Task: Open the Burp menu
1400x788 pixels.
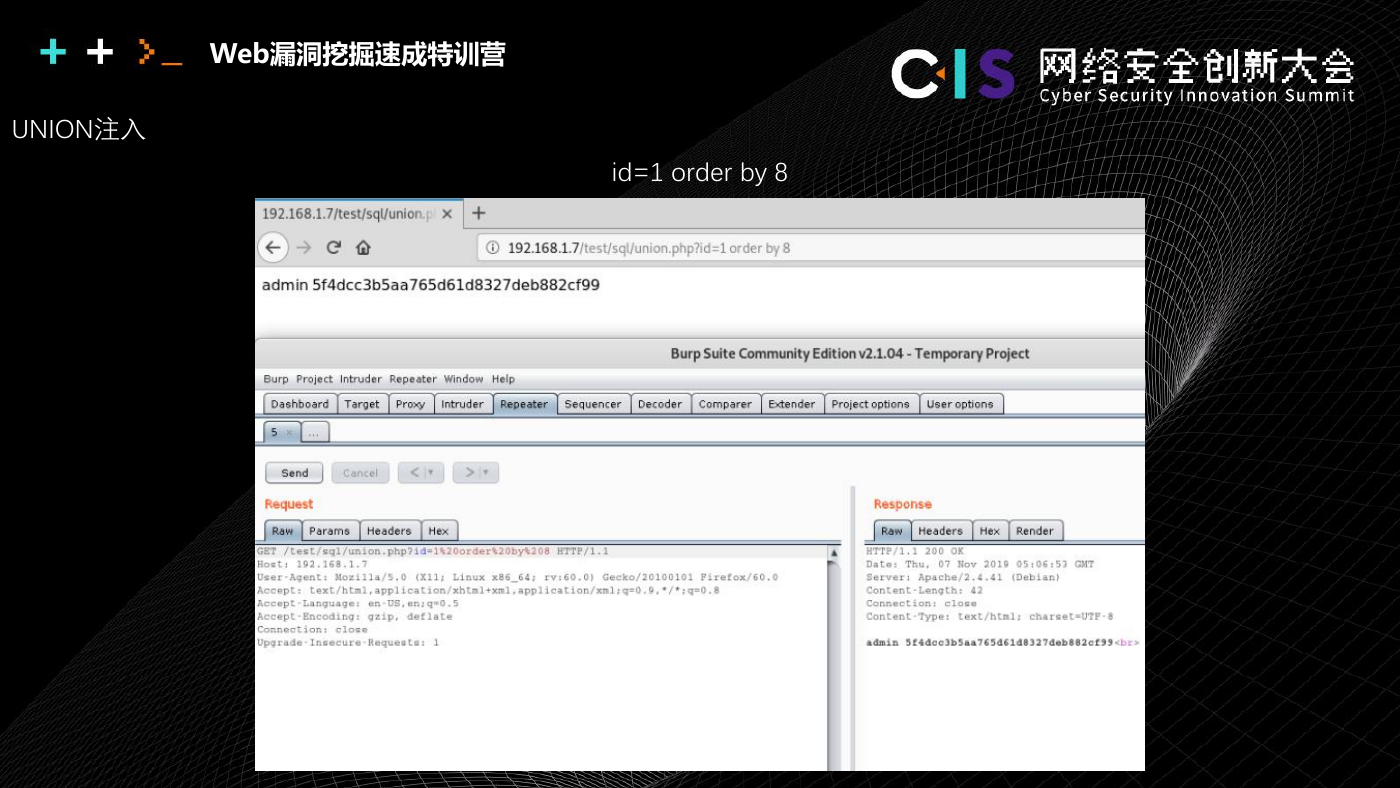Action: pos(275,379)
